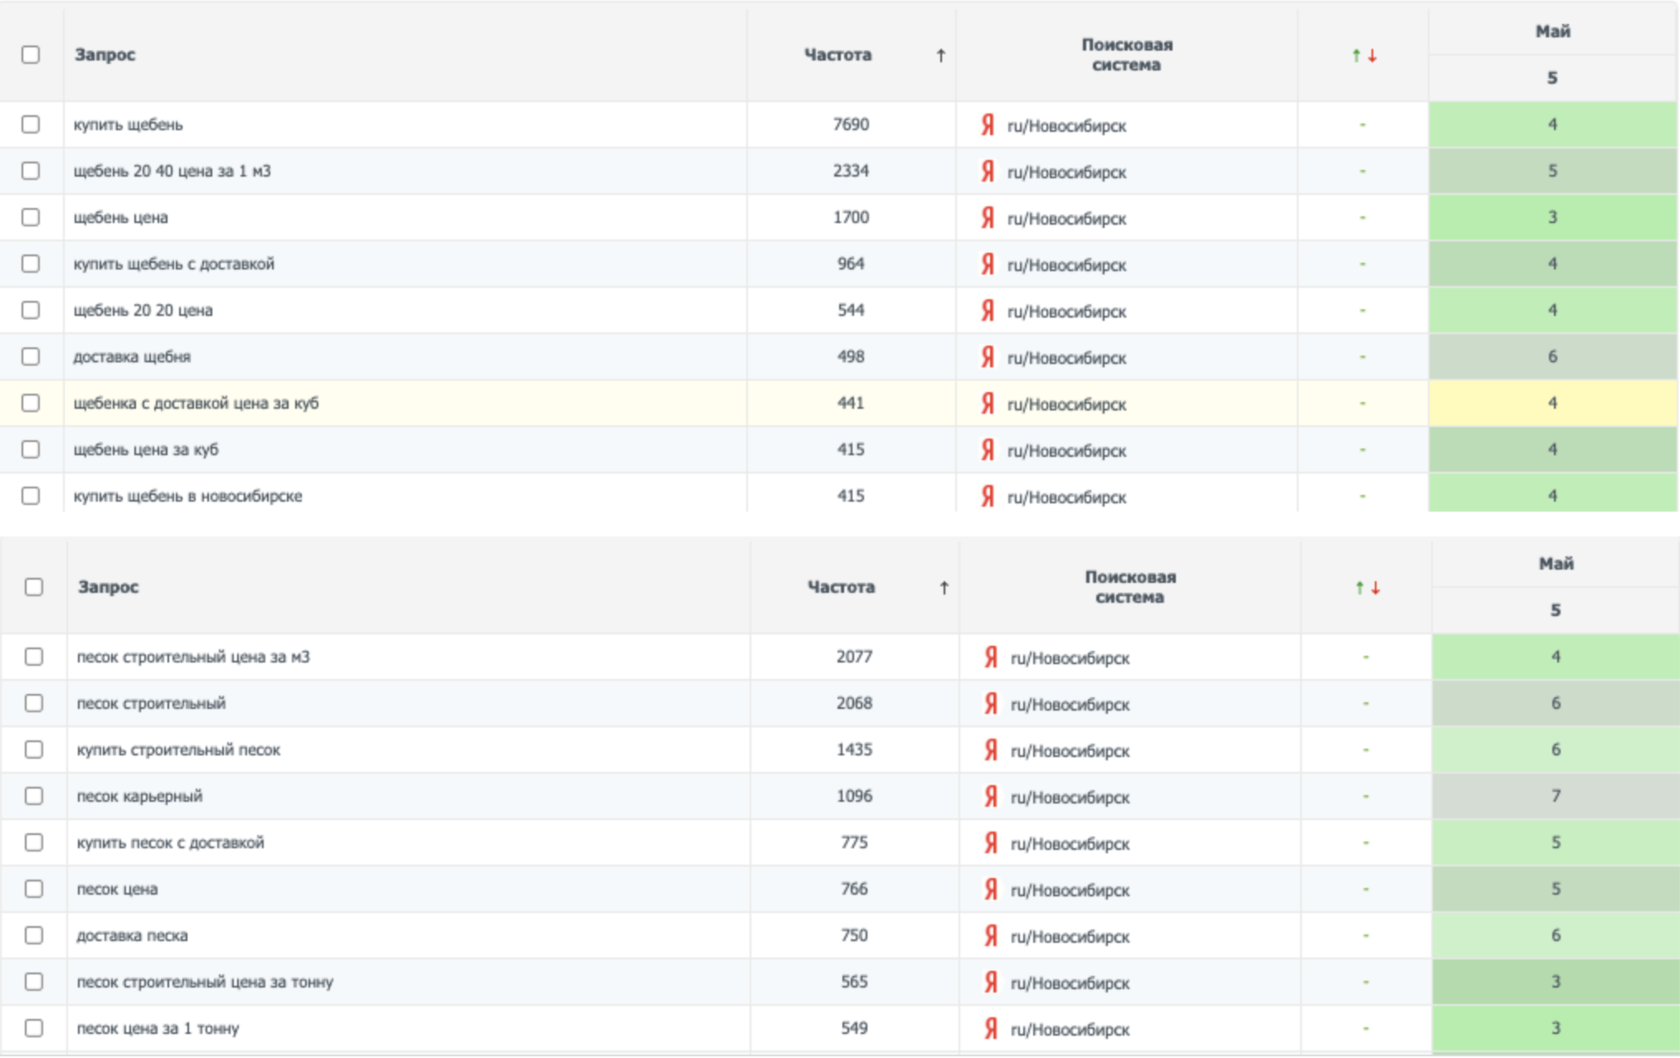Click the yellow position cell for щебенка с доставкой
Screen dimensions: 1680x1058
1552,403
